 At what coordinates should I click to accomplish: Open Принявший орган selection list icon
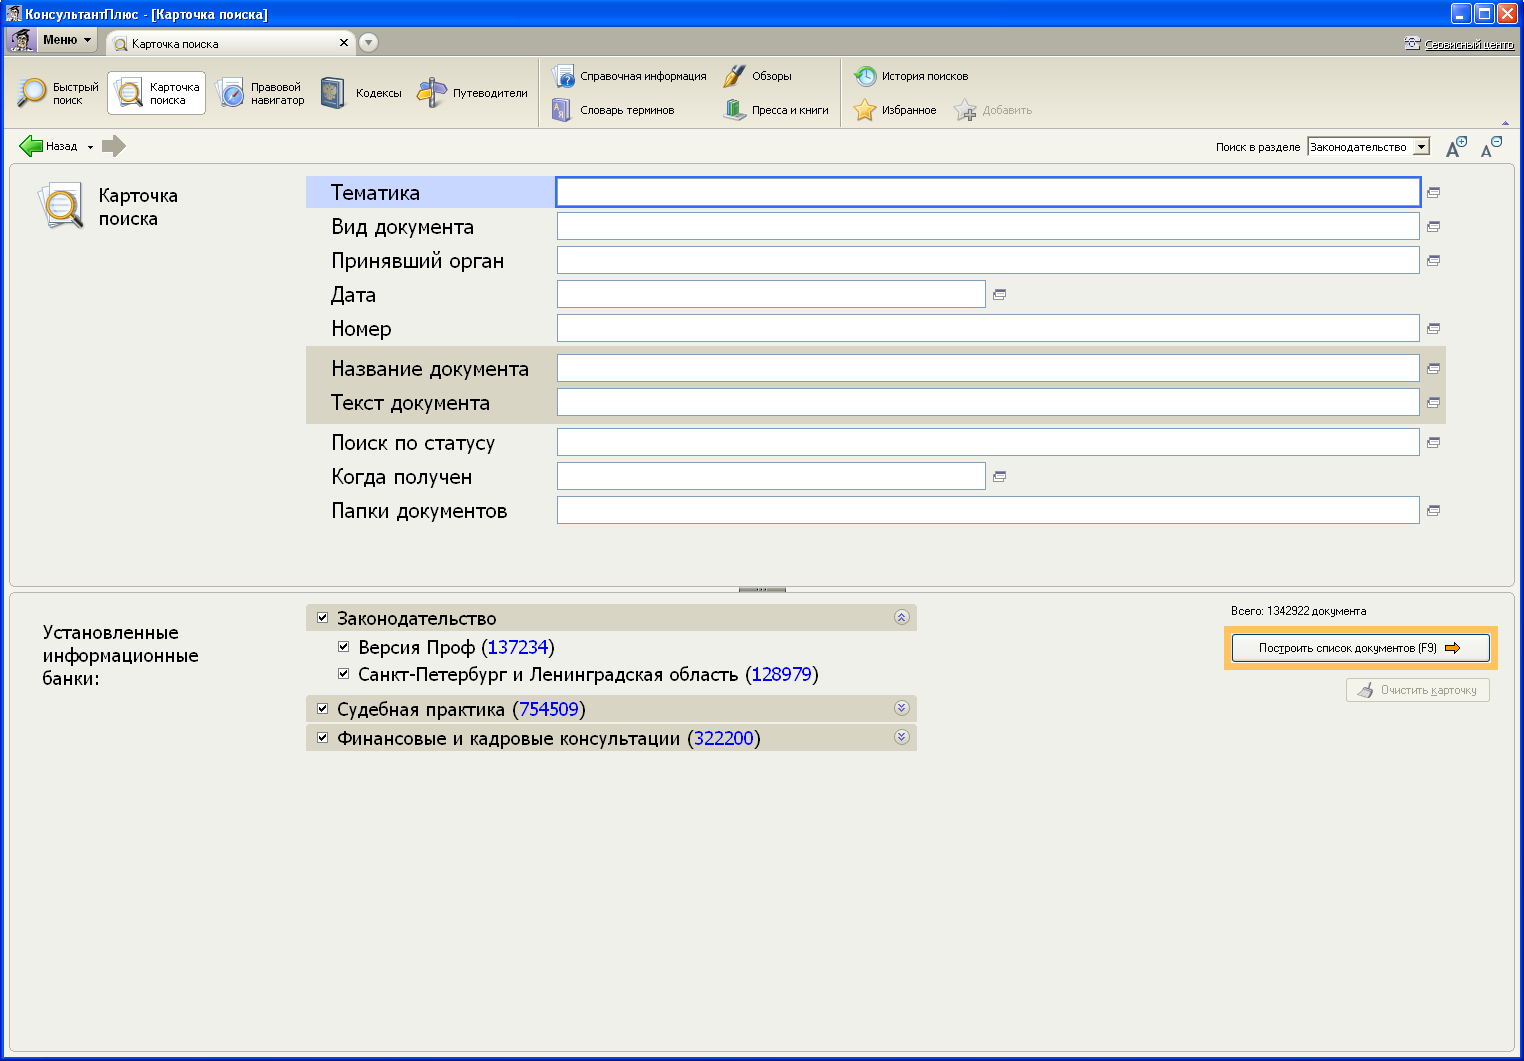click(1433, 260)
